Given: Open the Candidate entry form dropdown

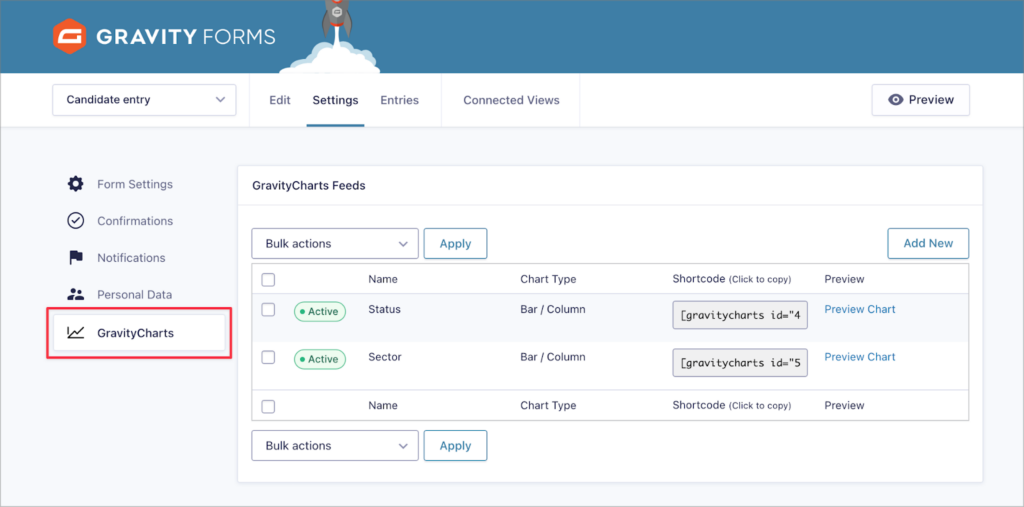Looking at the screenshot, I should click(144, 100).
